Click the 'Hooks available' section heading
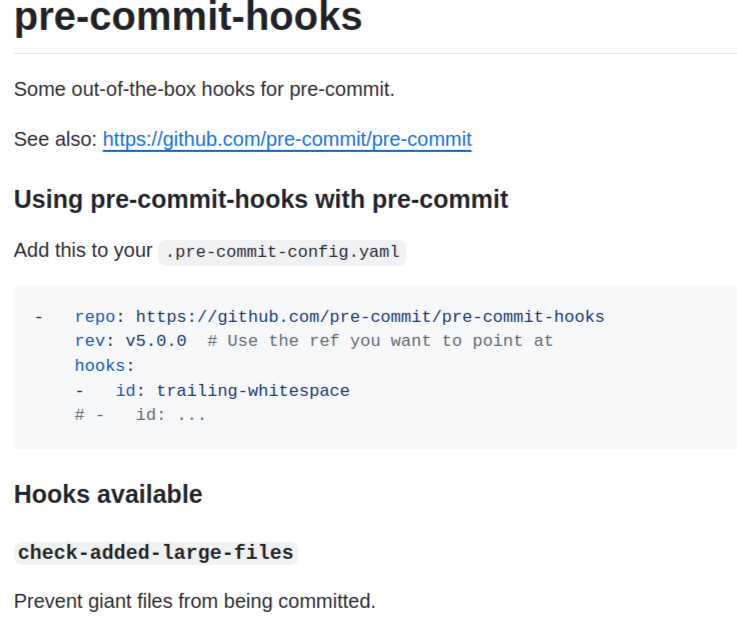737x619 pixels. coord(108,494)
